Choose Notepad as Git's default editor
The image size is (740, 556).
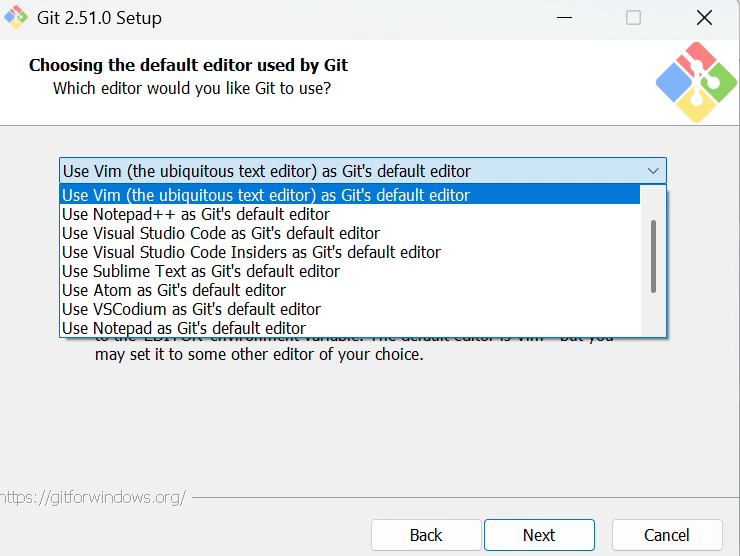click(183, 328)
